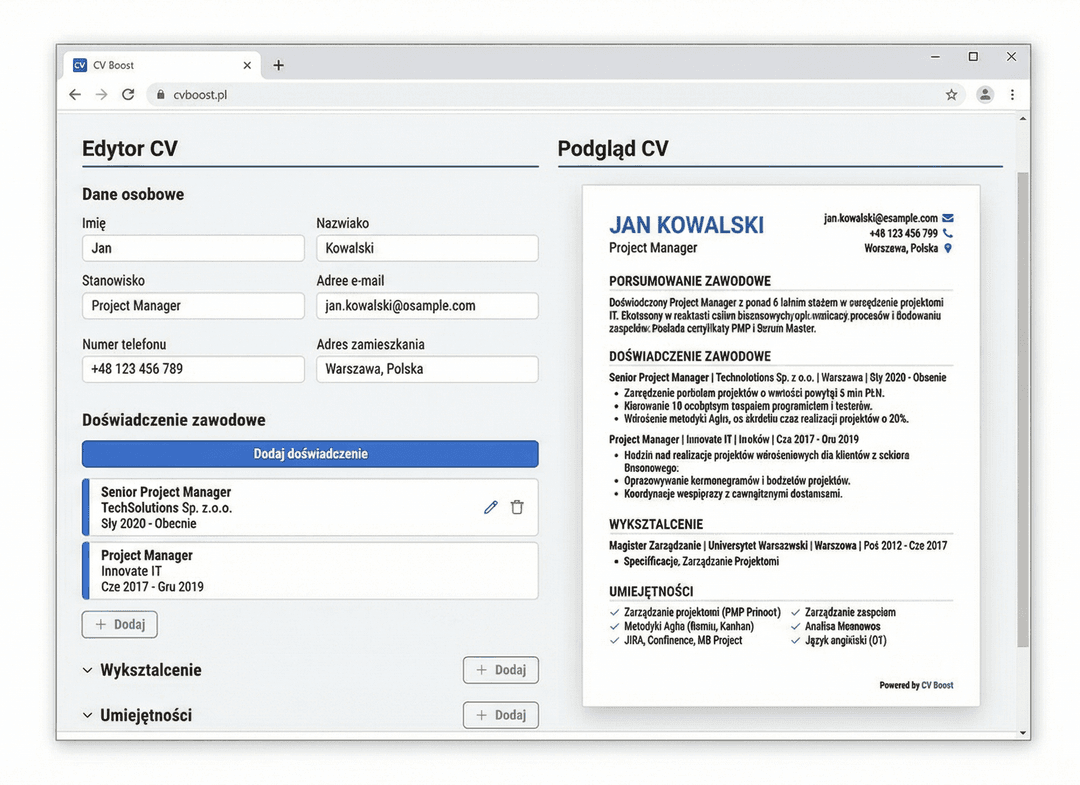Click the browser back arrow

(x=75, y=94)
